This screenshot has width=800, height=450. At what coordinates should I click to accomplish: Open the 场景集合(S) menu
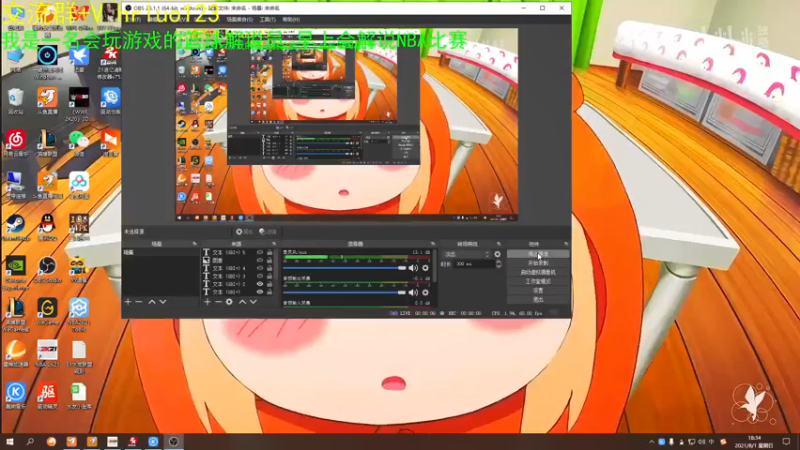pos(239,19)
